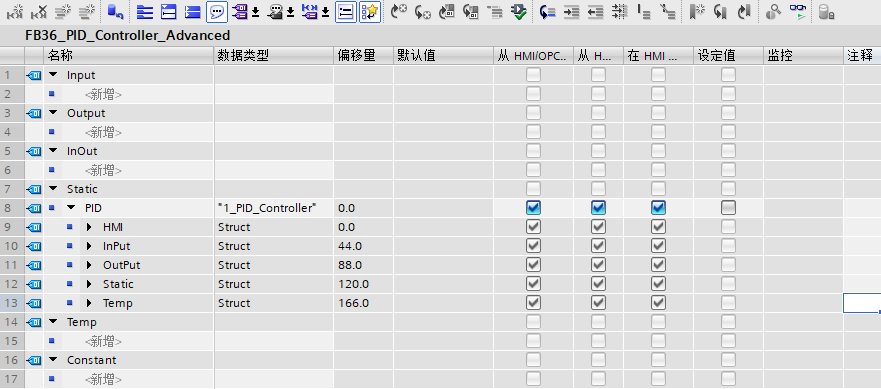
Task: Toggle the network comments display icon
Action: pyautogui.click(x=346, y=11)
